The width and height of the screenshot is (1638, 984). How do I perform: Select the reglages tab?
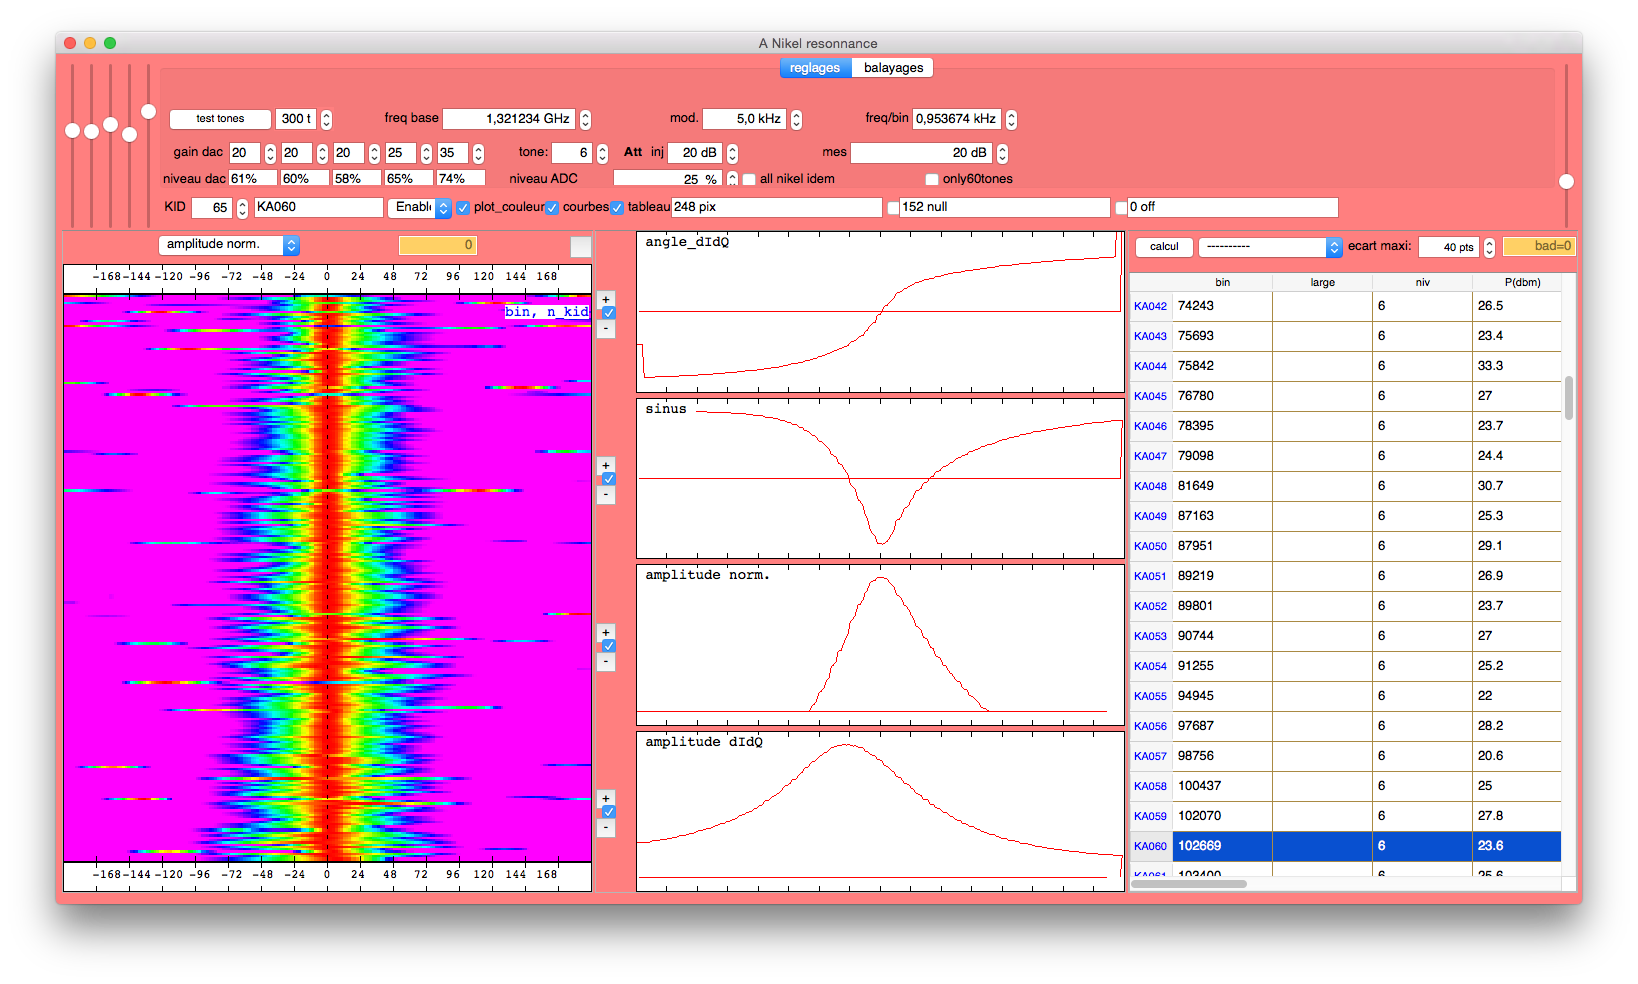(x=815, y=68)
